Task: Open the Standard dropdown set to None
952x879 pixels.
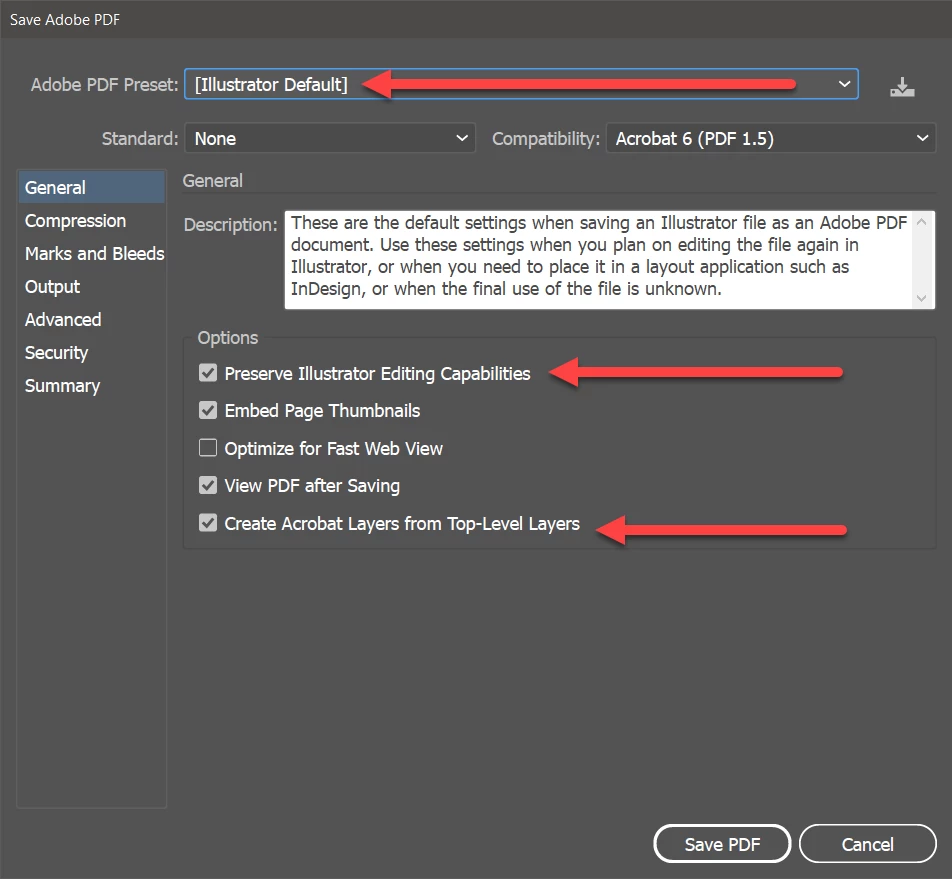Action: pos(330,138)
